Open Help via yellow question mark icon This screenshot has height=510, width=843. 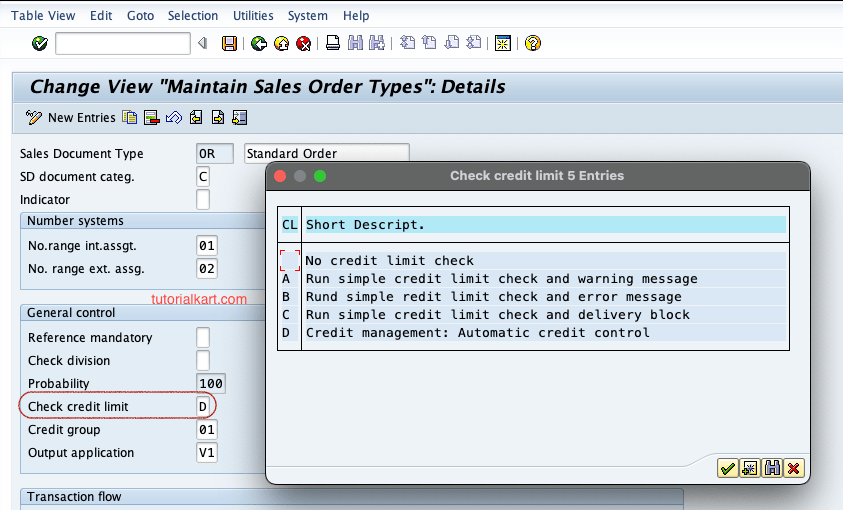click(x=533, y=43)
